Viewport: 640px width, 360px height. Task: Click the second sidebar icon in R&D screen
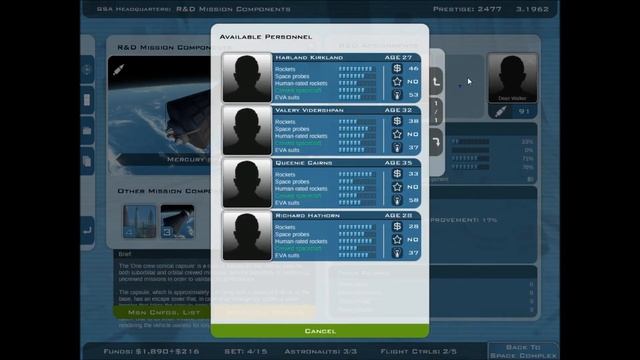click(87, 100)
